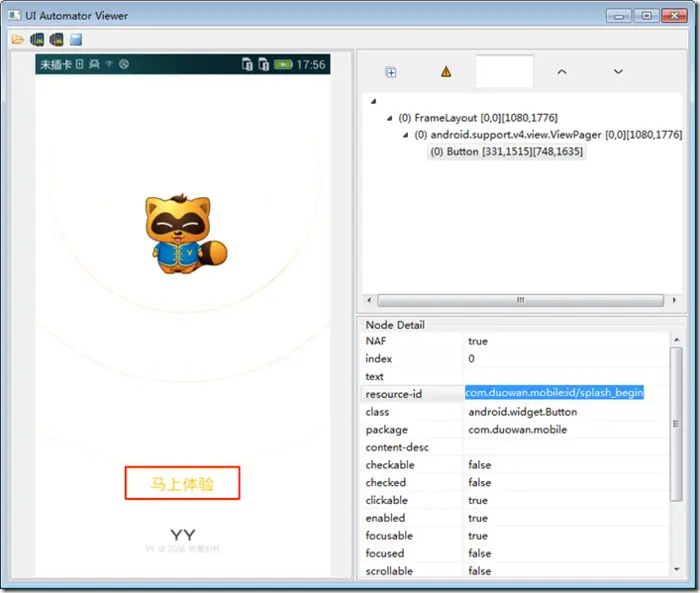
Task: Click the Node Detail panel header
Action: click(x=395, y=325)
